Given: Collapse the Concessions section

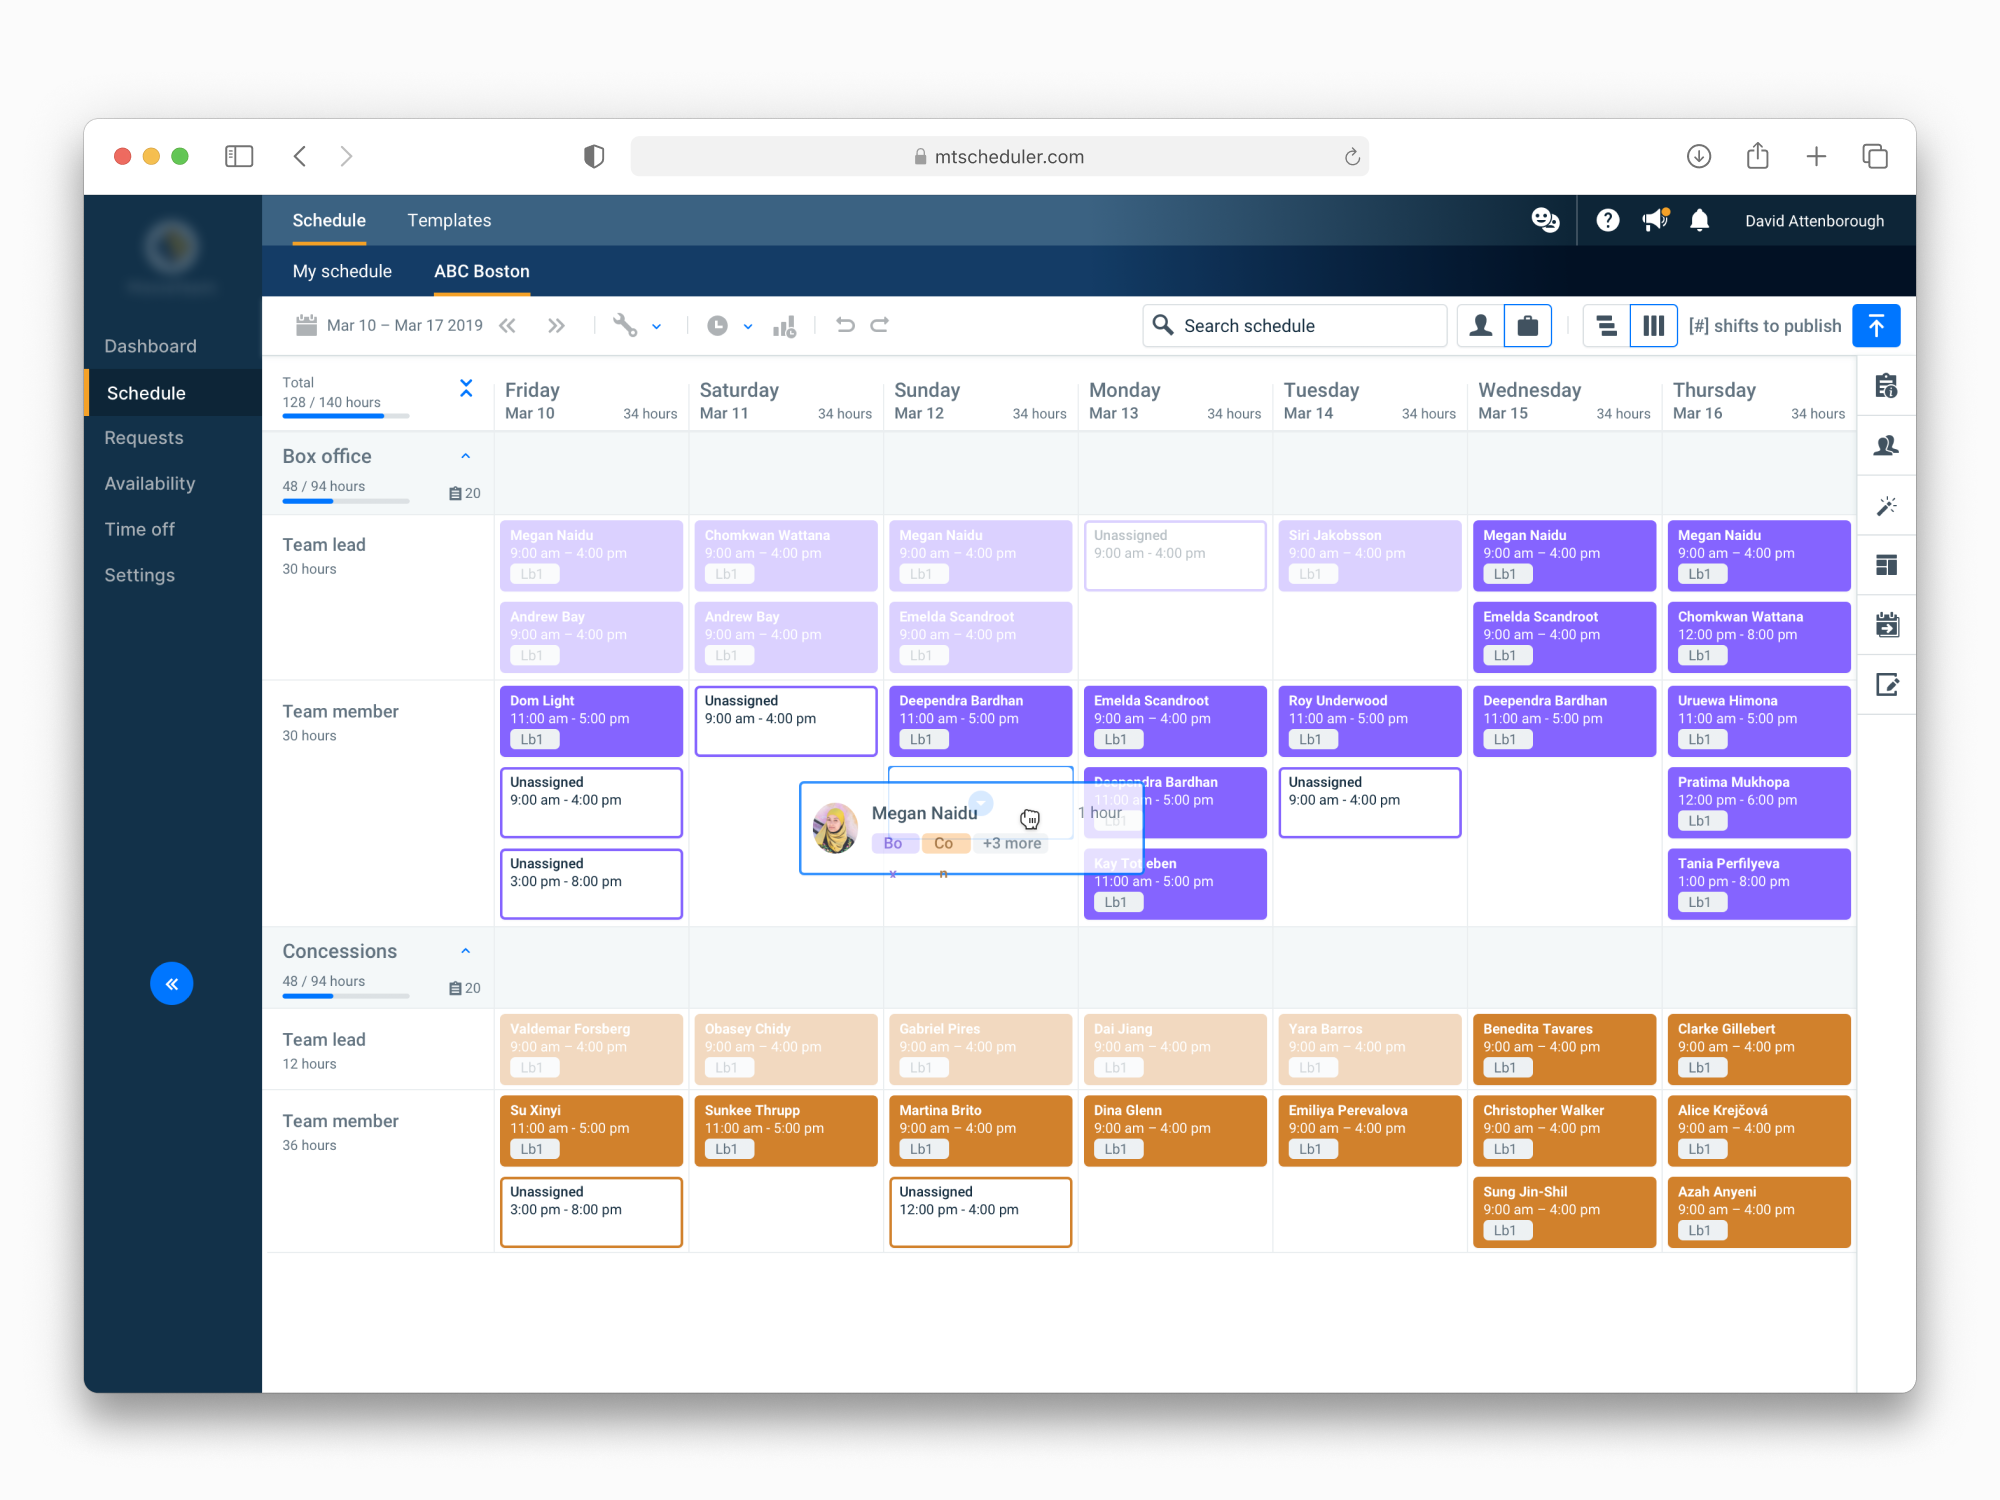Looking at the screenshot, I should click(x=466, y=951).
